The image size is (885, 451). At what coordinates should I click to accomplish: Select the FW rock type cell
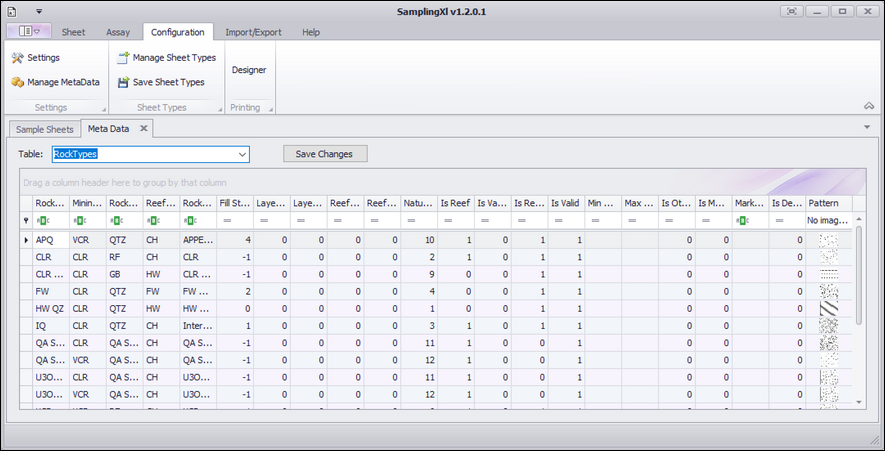point(51,292)
